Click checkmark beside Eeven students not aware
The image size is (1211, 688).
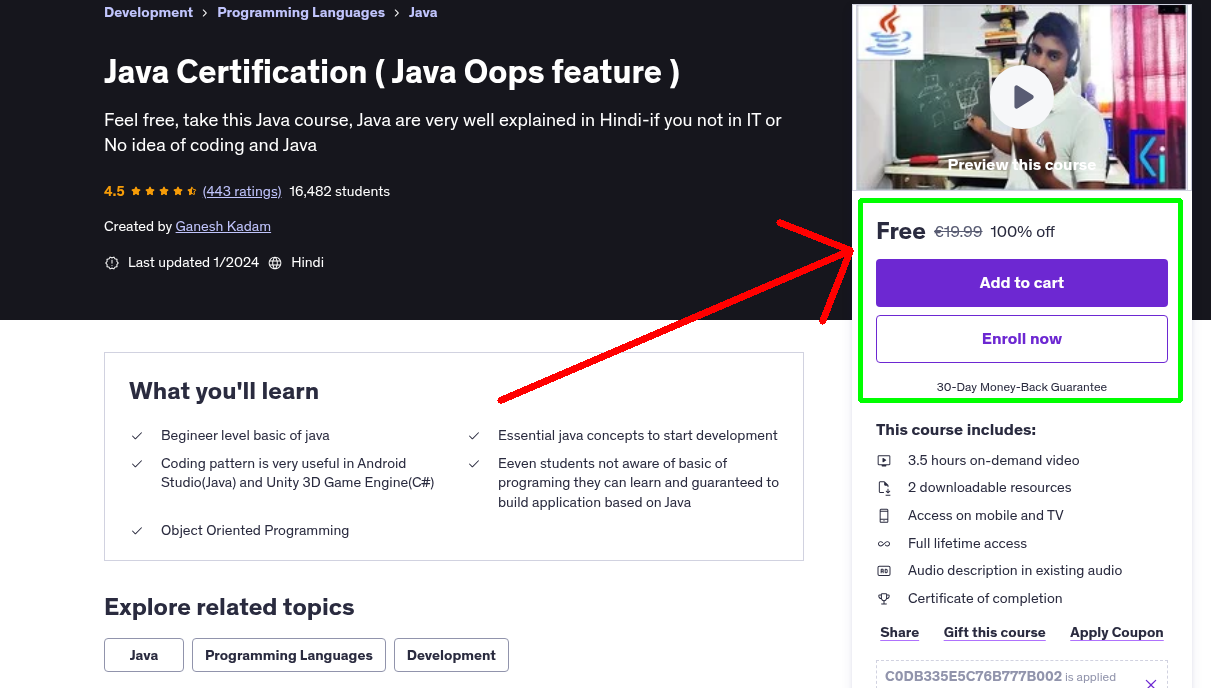pos(474,464)
